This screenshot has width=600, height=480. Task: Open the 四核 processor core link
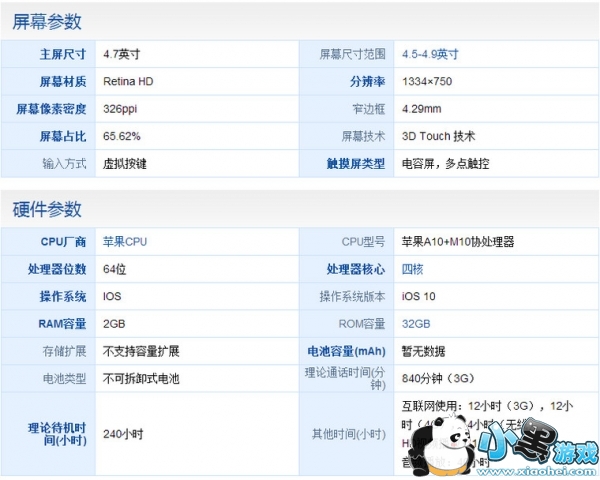click(412, 269)
